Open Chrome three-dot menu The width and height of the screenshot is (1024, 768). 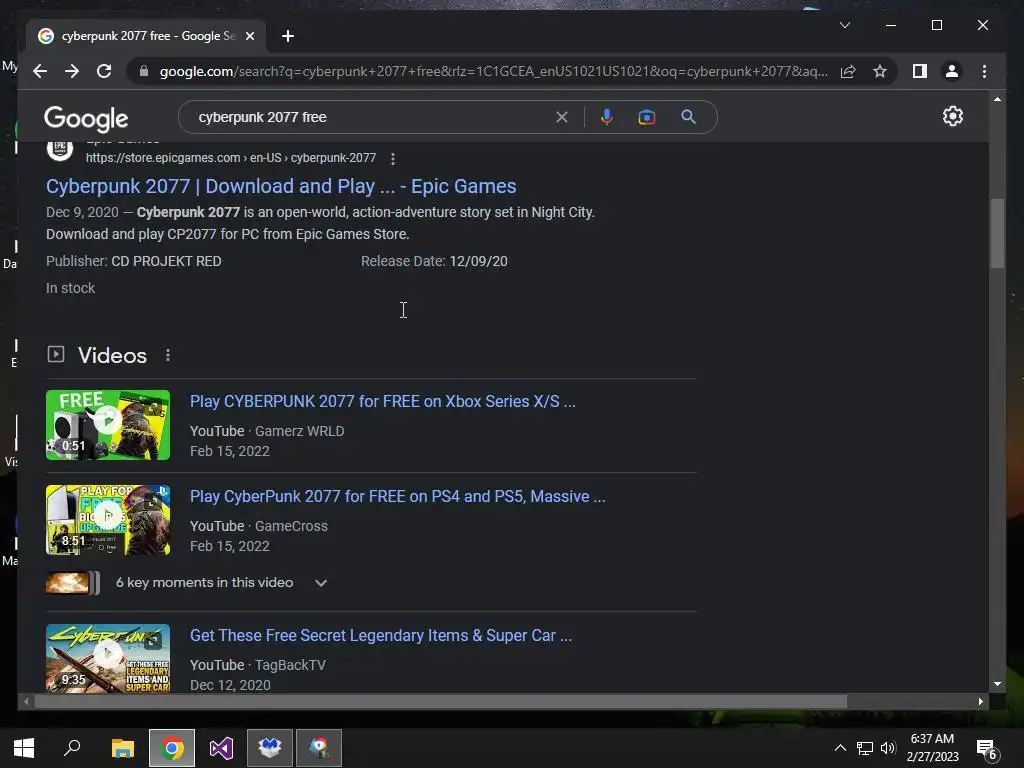coord(984,71)
